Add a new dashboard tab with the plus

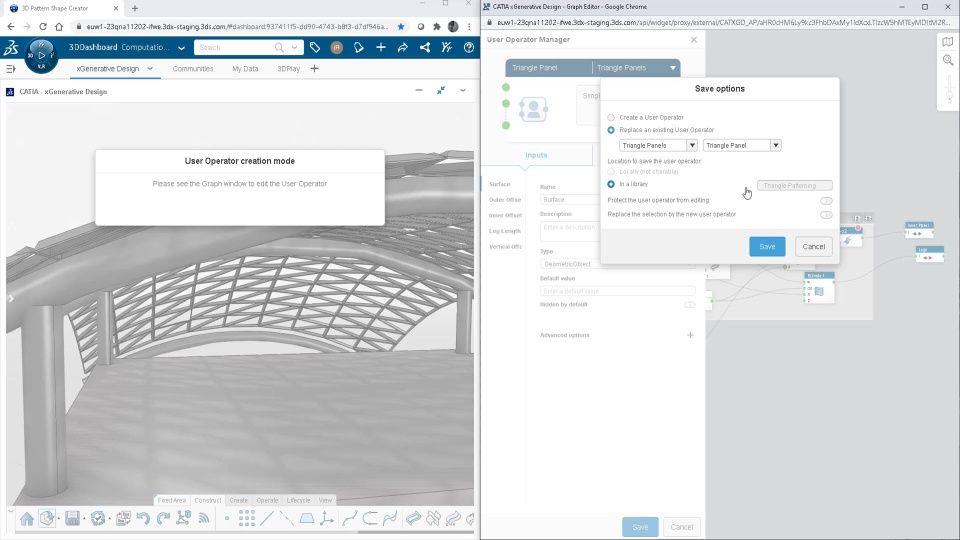click(x=314, y=69)
